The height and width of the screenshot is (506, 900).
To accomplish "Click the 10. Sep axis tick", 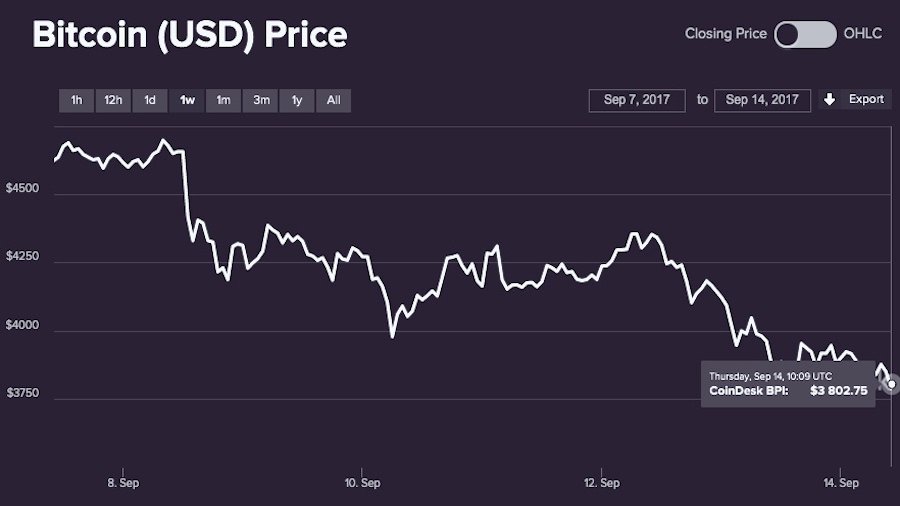I will pyautogui.click(x=362, y=482).
